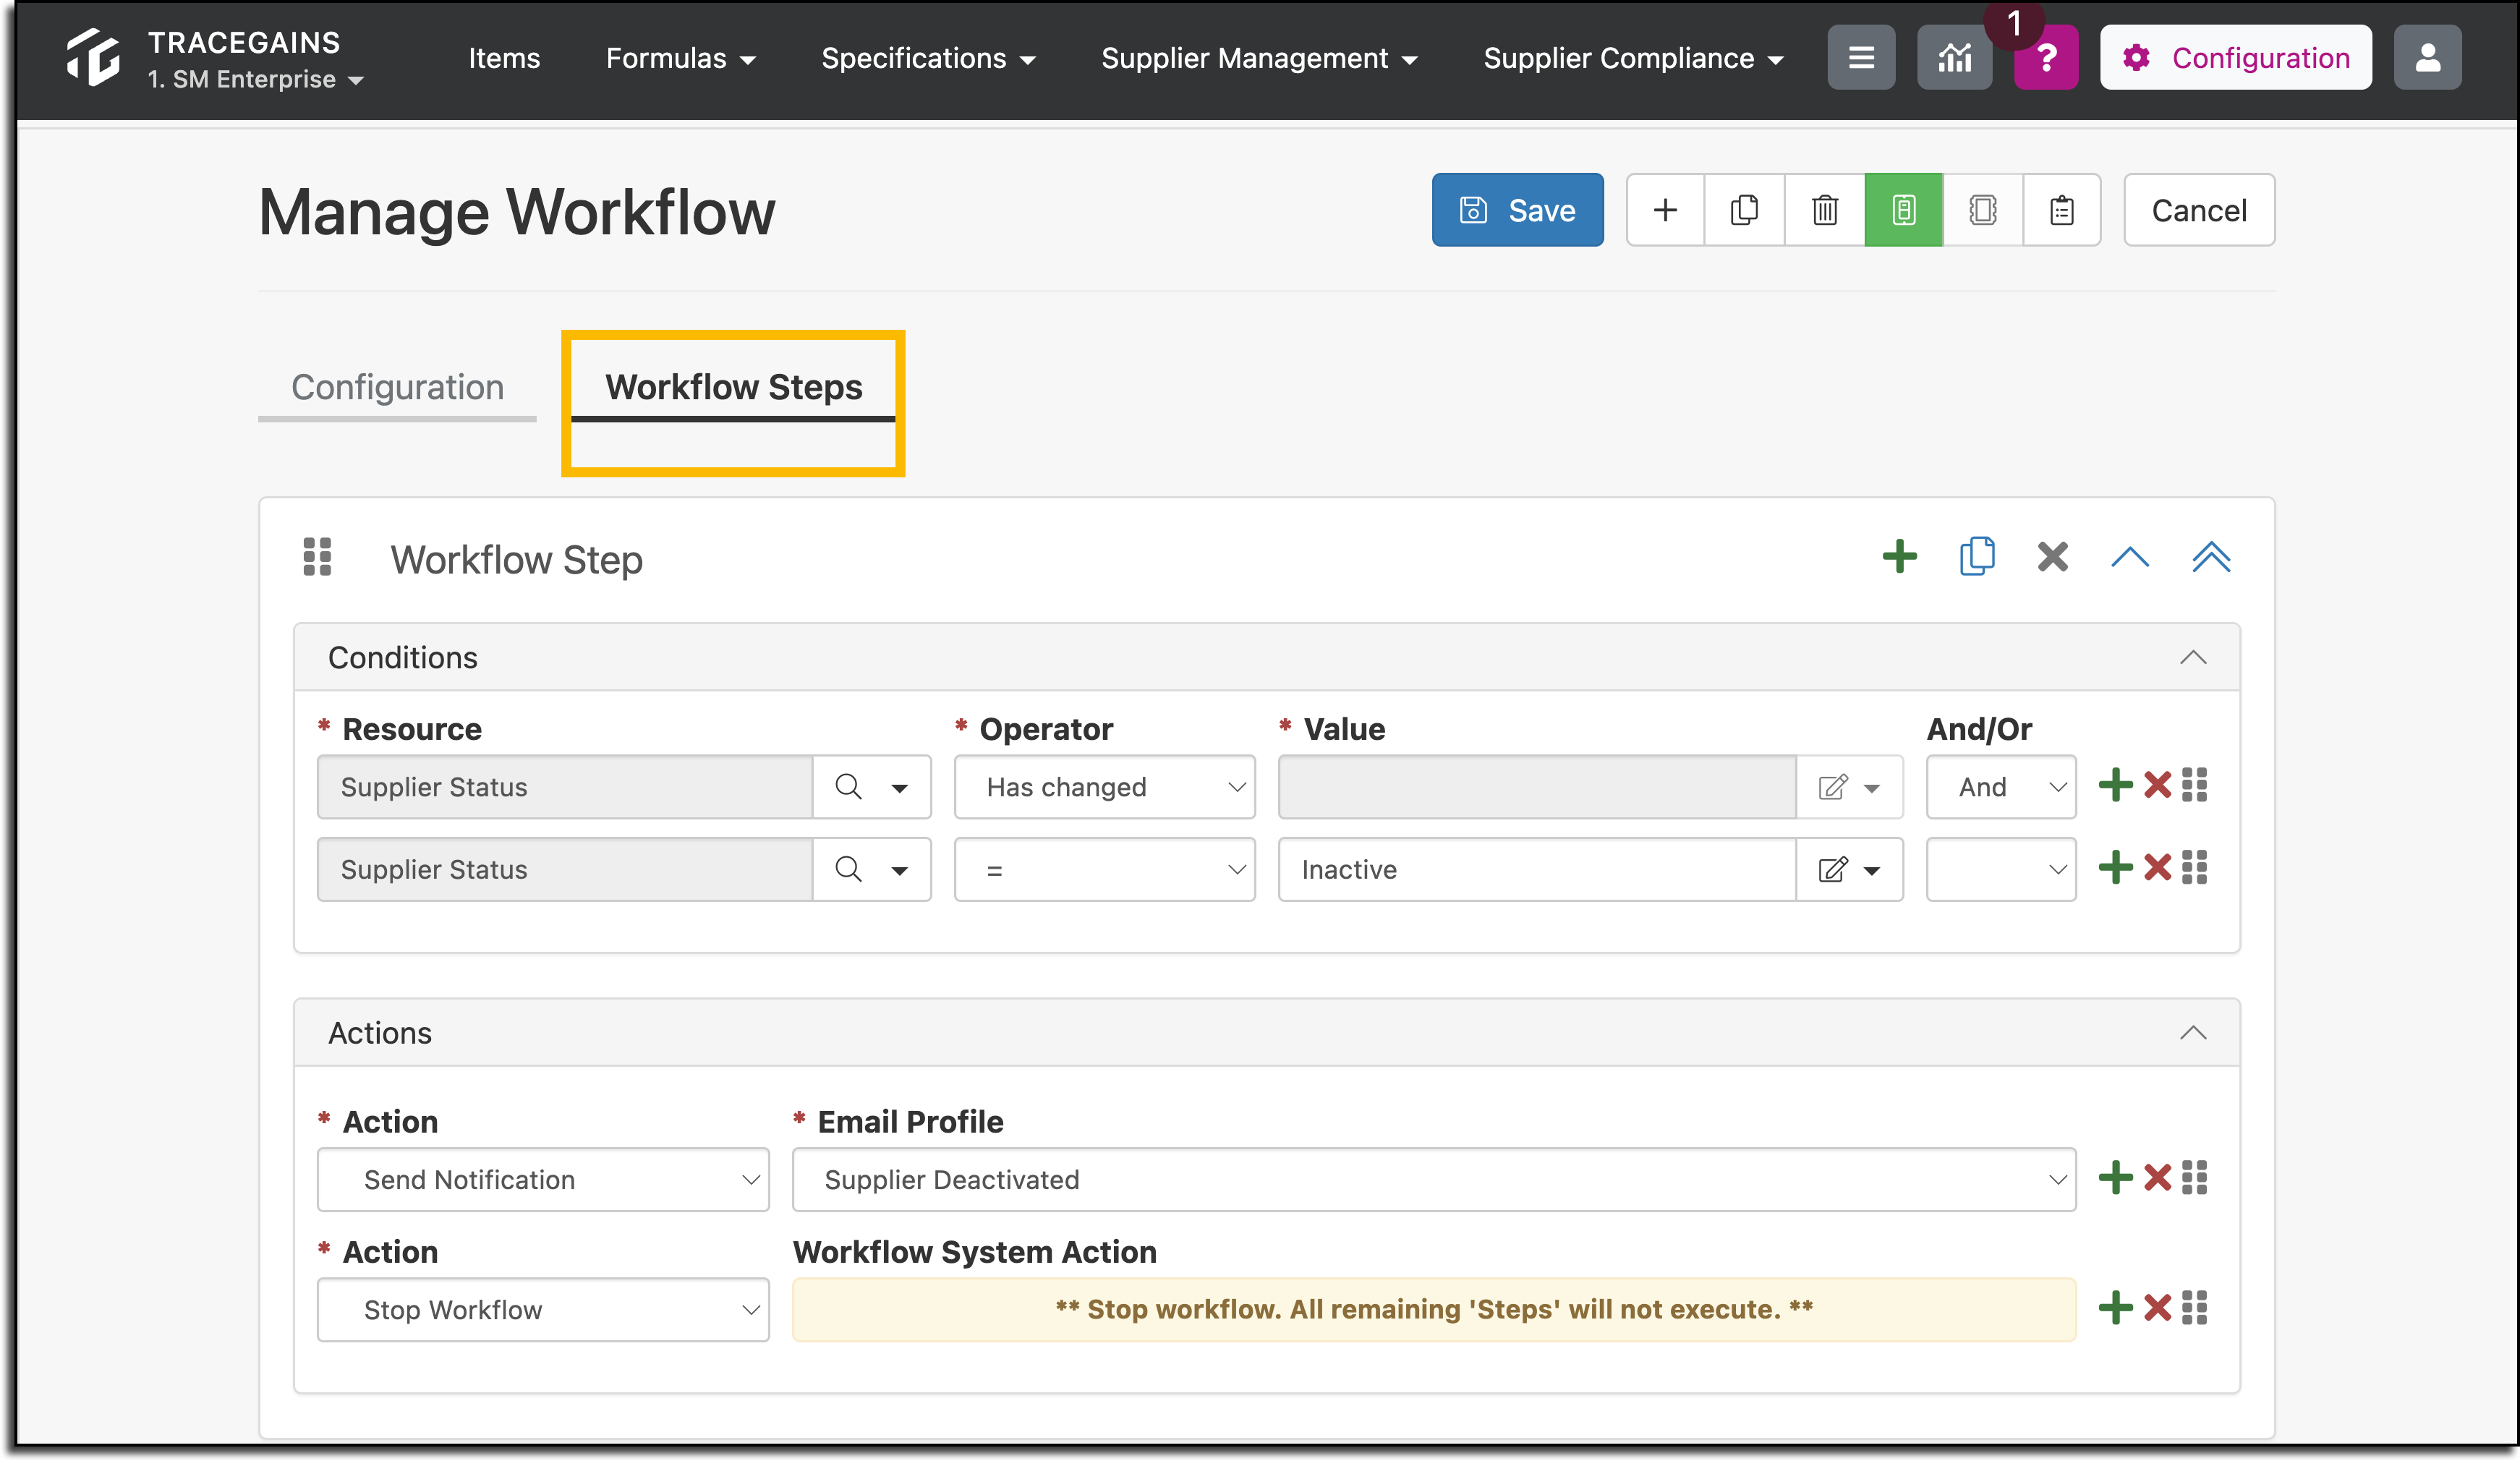Click the clipboard toolbar icon
Screen dimensions: 2520x1461
pos(2061,210)
